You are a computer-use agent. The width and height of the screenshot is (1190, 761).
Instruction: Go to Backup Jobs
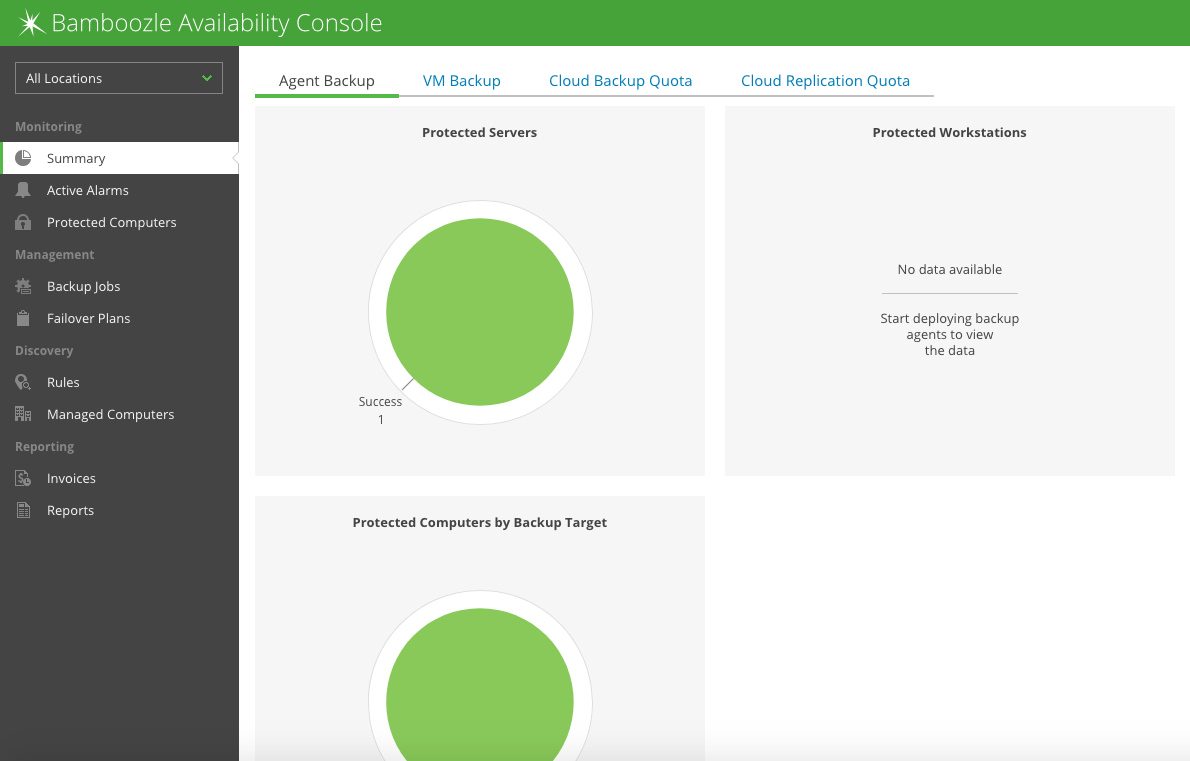(x=119, y=286)
